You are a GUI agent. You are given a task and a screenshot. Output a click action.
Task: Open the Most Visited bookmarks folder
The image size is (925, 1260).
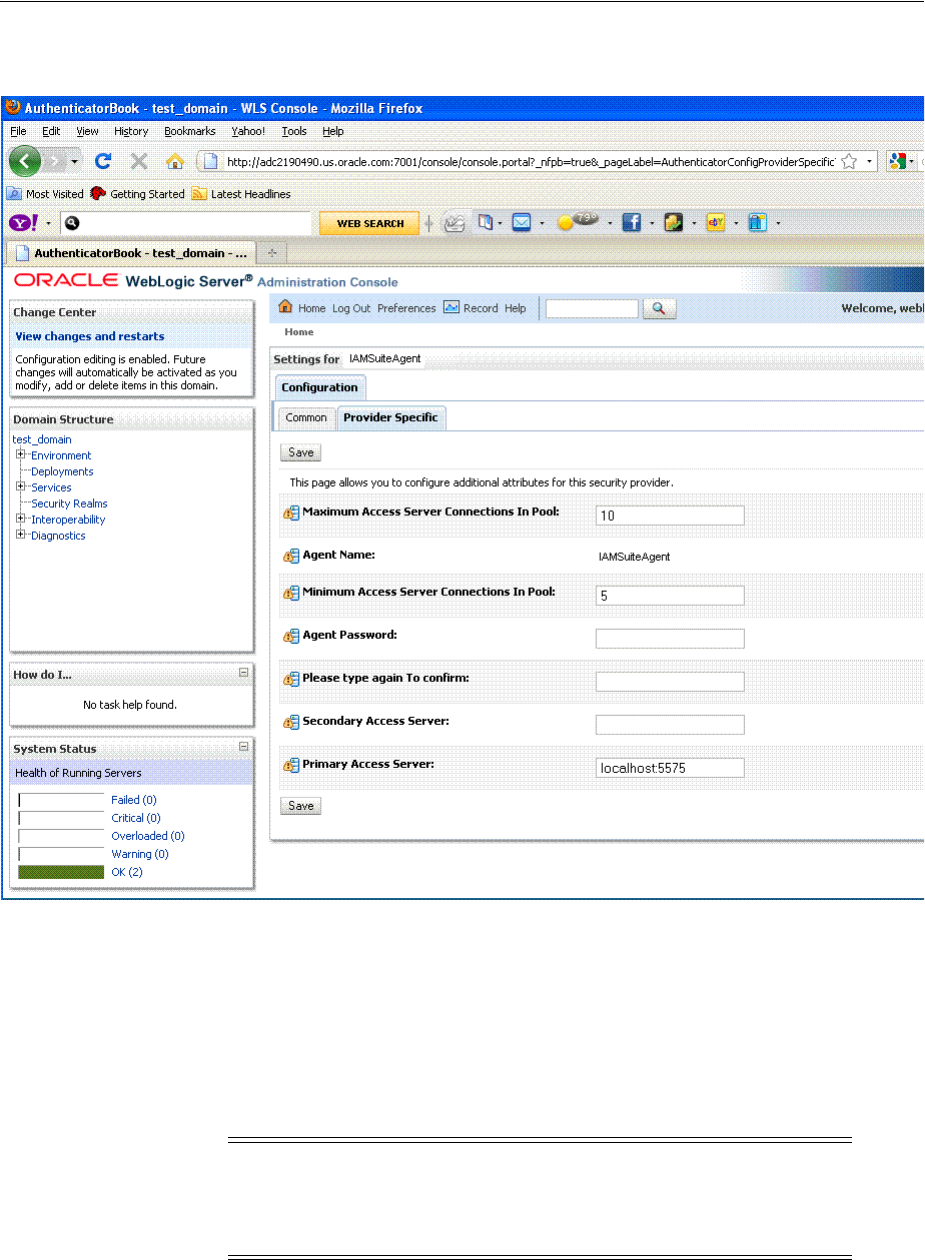[46, 194]
